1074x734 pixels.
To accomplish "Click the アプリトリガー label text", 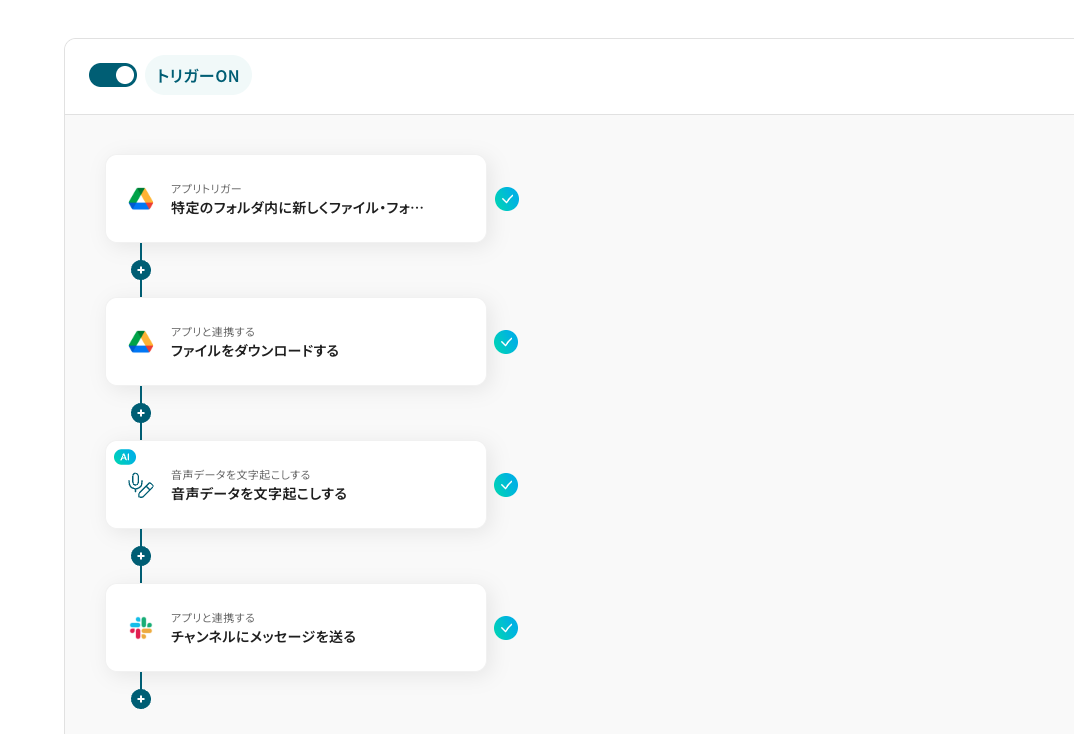I will (206, 188).
